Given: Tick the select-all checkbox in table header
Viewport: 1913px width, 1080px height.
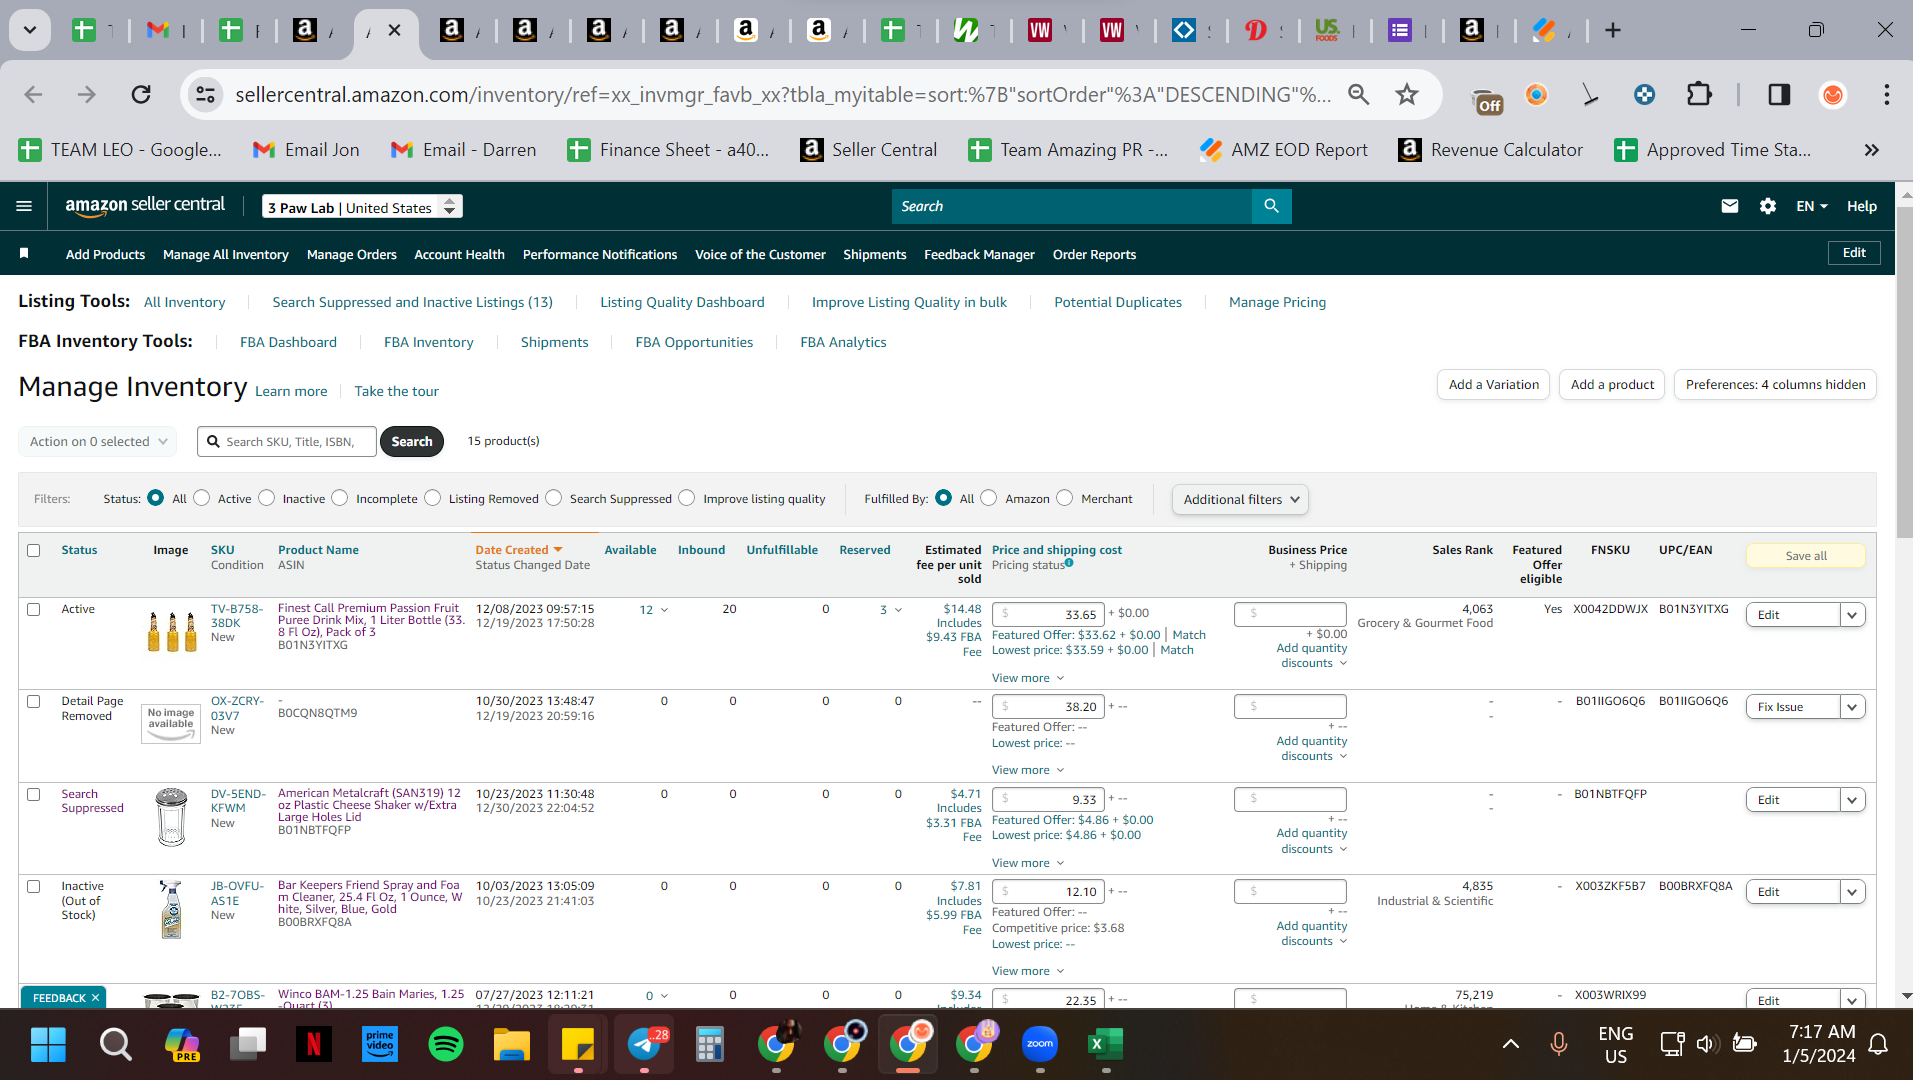Looking at the screenshot, I should click(34, 550).
